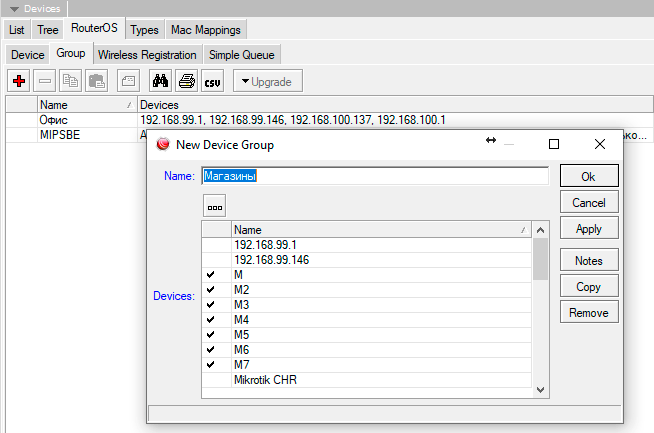Uncheck device M2 in the list
The width and height of the screenshot is (654, 433).
click(x=211, y=289)
